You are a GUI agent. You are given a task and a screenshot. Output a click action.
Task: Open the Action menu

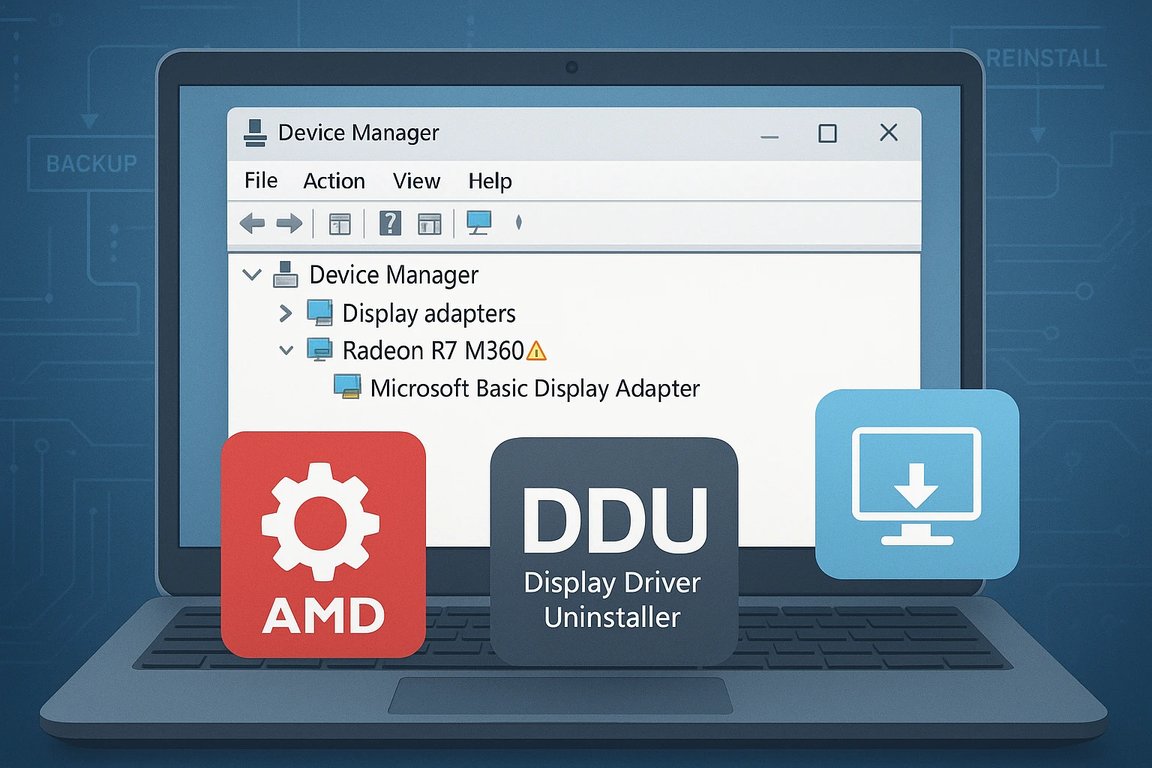tap(333, 181)
